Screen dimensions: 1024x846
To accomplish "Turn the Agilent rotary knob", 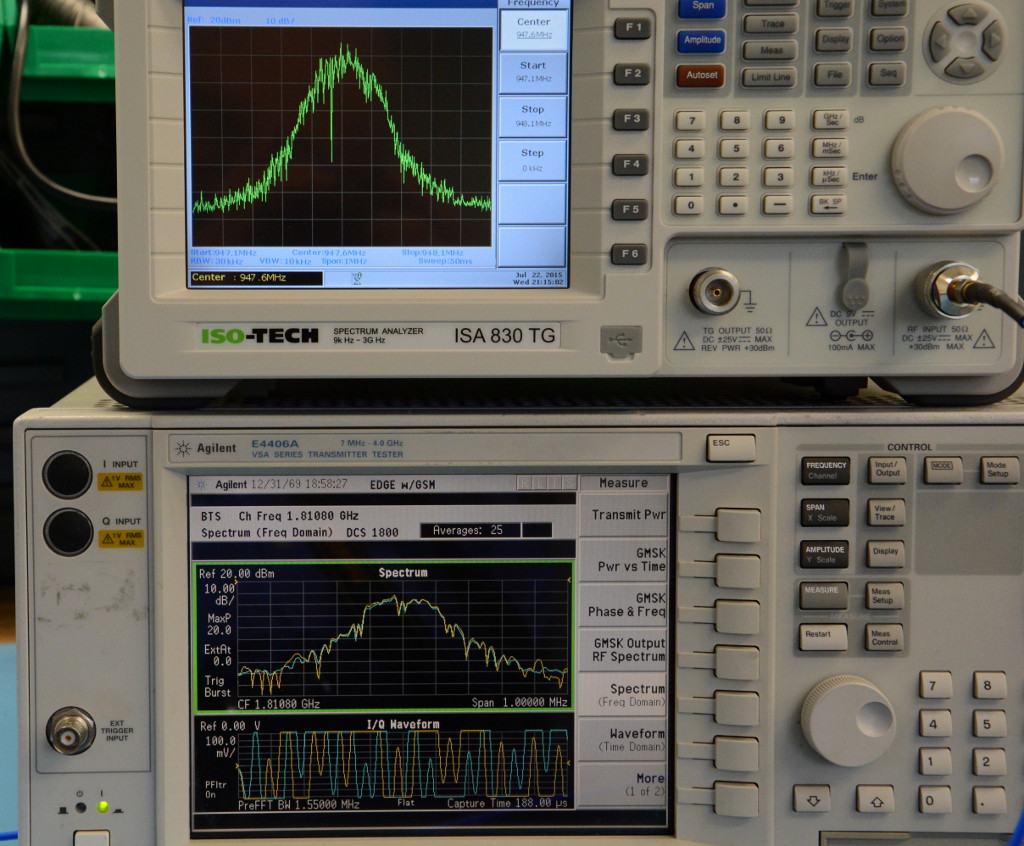I will 848,720.
